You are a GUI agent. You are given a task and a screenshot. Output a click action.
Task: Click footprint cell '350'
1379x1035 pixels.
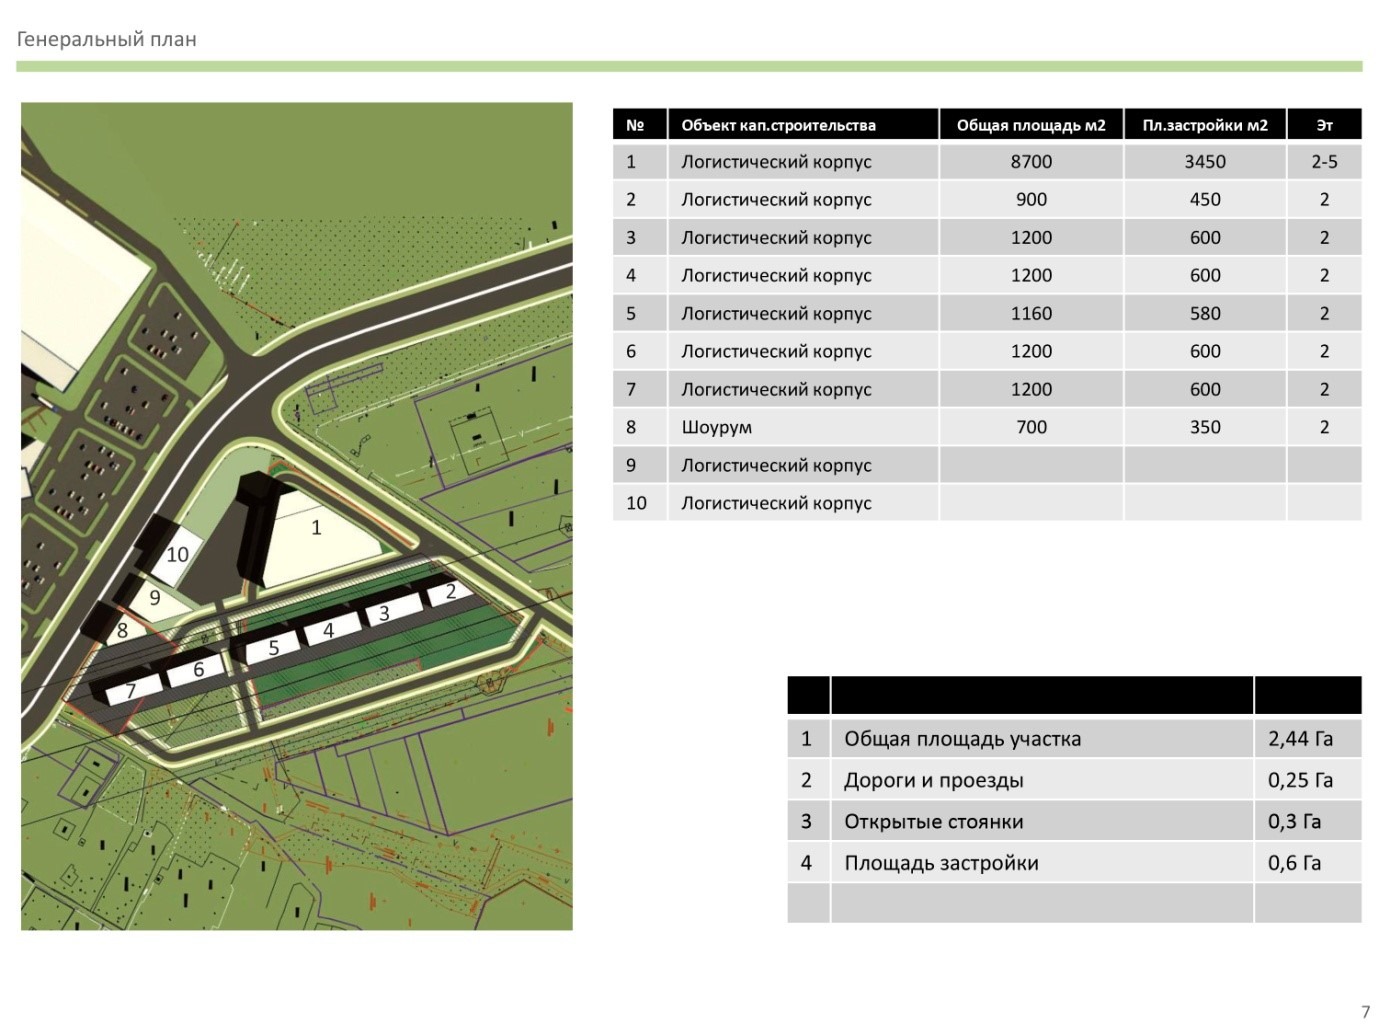click(x=1205, y=427)
